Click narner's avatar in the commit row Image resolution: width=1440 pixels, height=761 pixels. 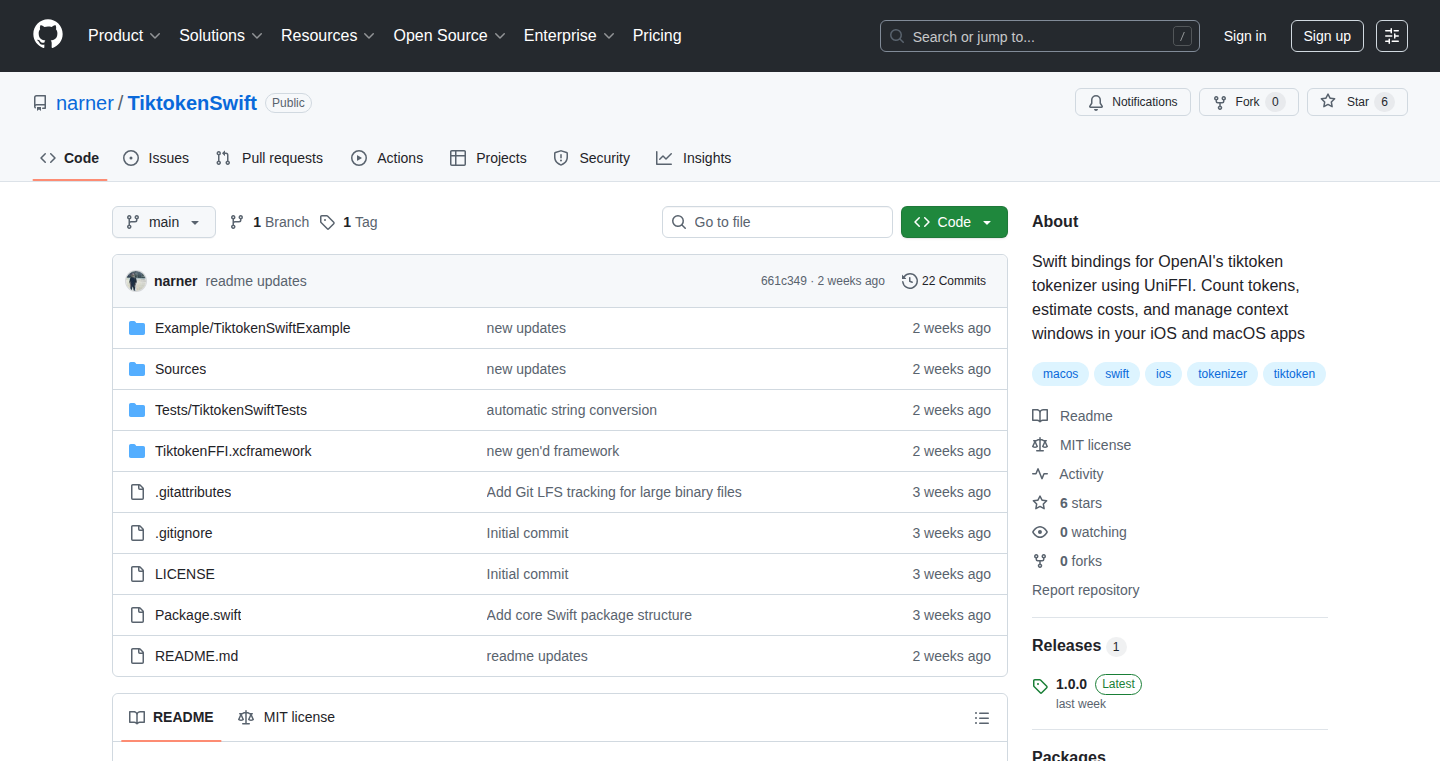(x=136, y=281)
